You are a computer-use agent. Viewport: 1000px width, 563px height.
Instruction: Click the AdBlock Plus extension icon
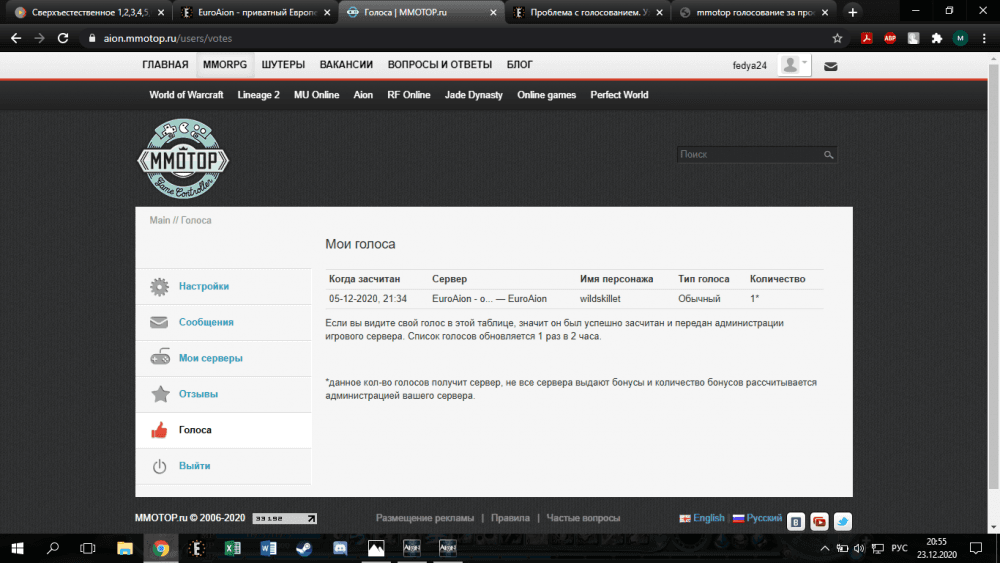click(x=890, y=38)
